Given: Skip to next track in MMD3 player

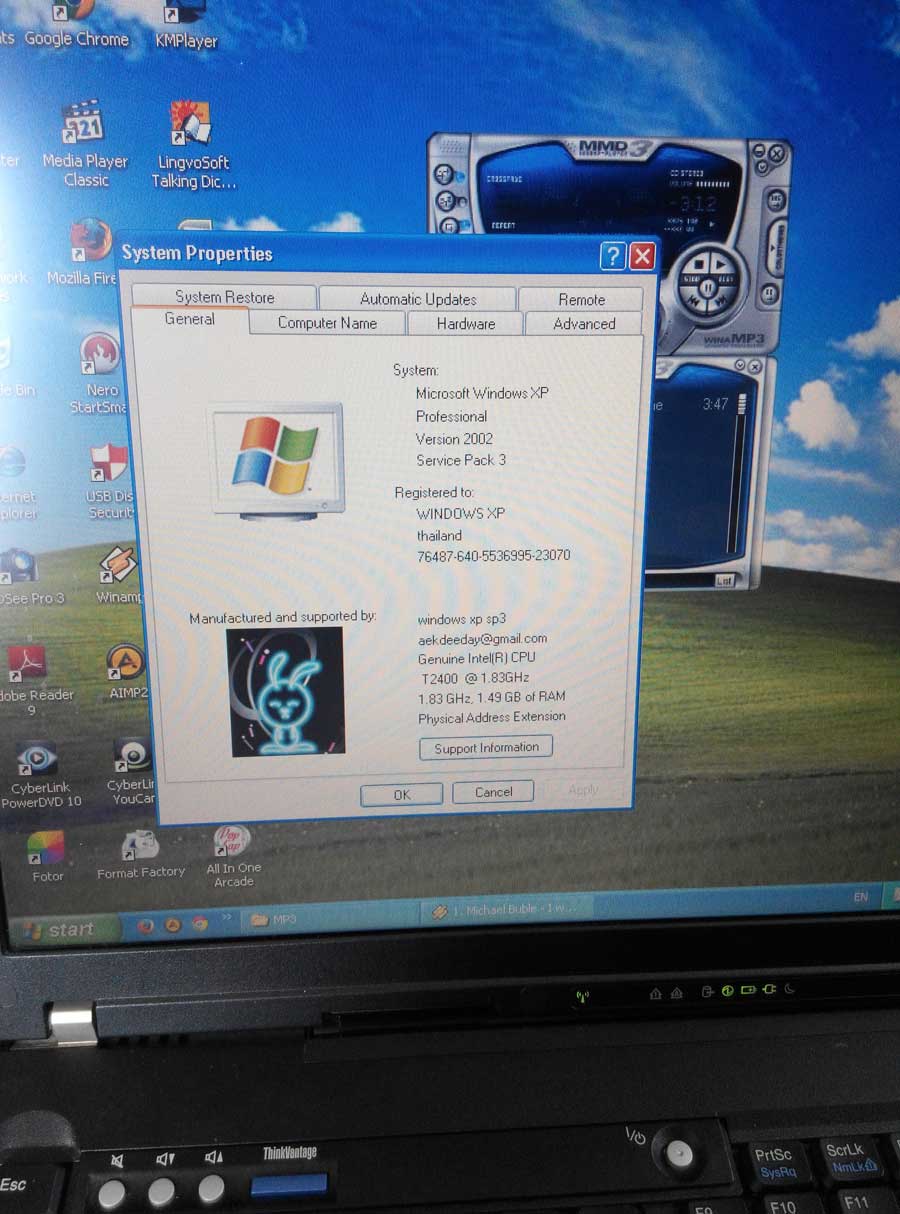Looking at the screenshot, I should [722, 301].
